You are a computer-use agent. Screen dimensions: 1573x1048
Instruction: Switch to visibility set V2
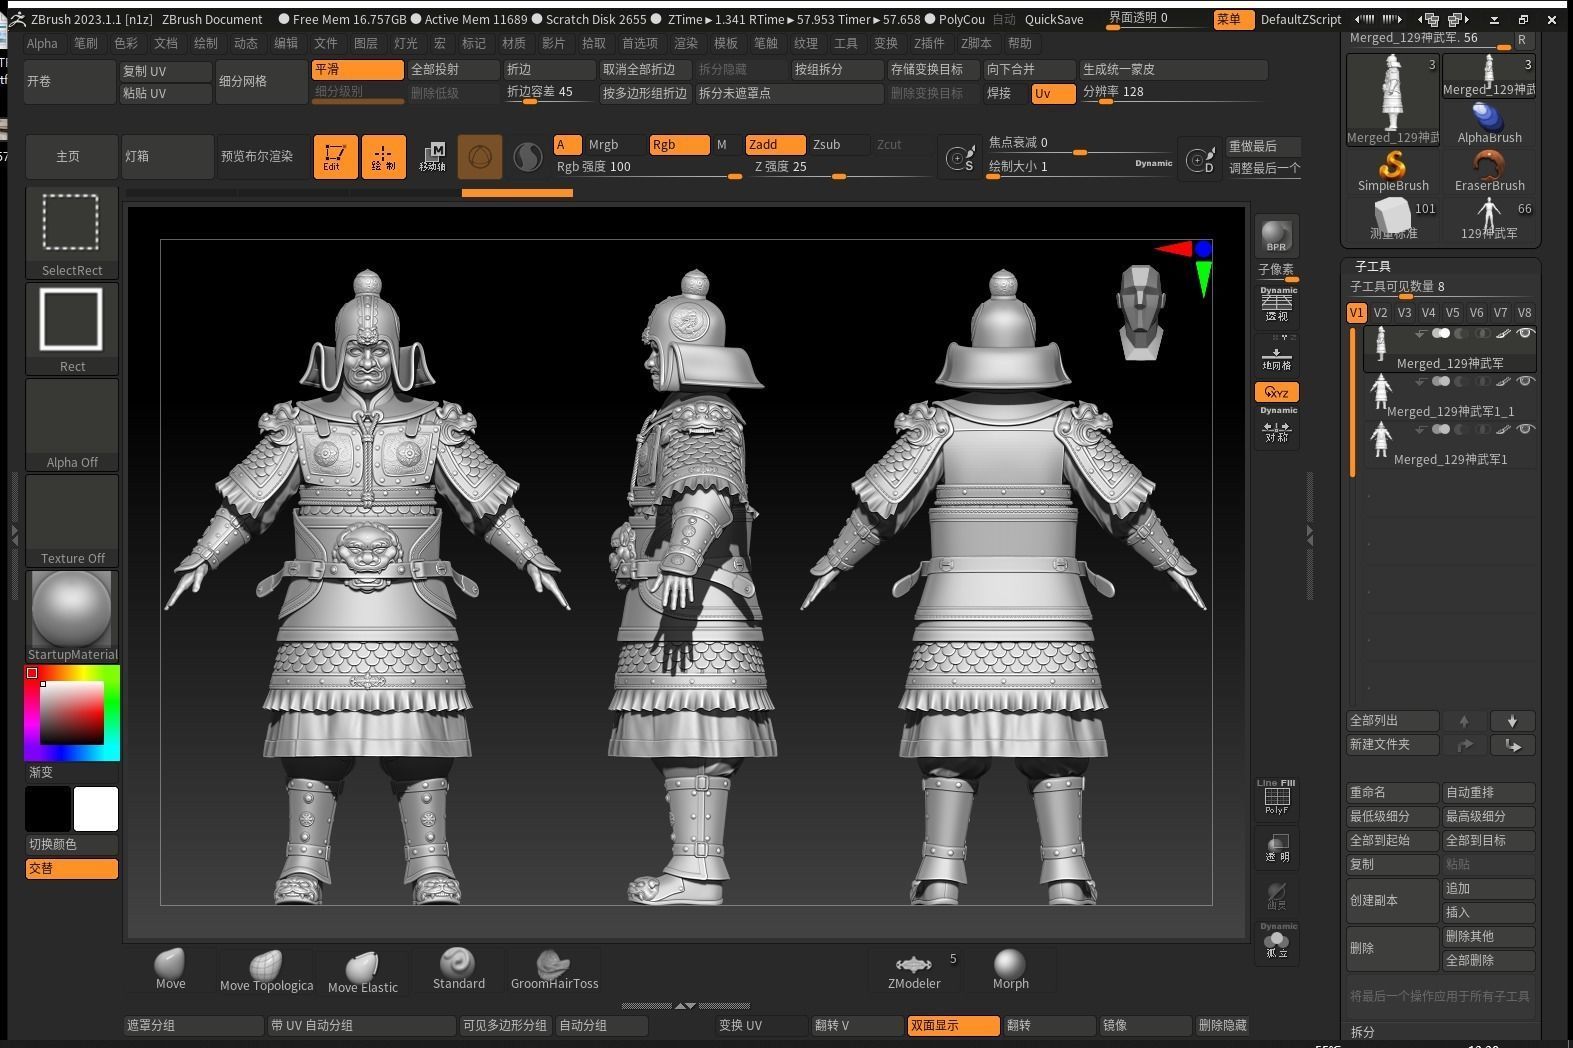click(1380, 313)
